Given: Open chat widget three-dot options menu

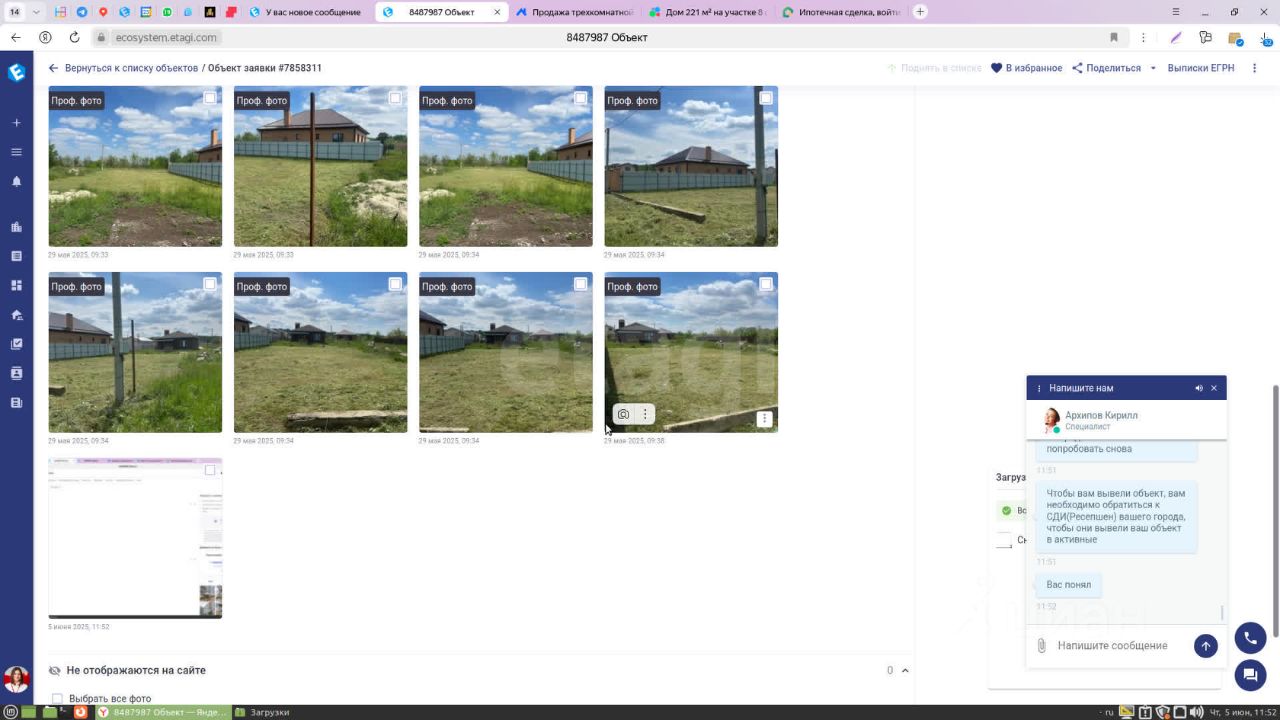Looking at the screenshot, I should pos(1039,388).
